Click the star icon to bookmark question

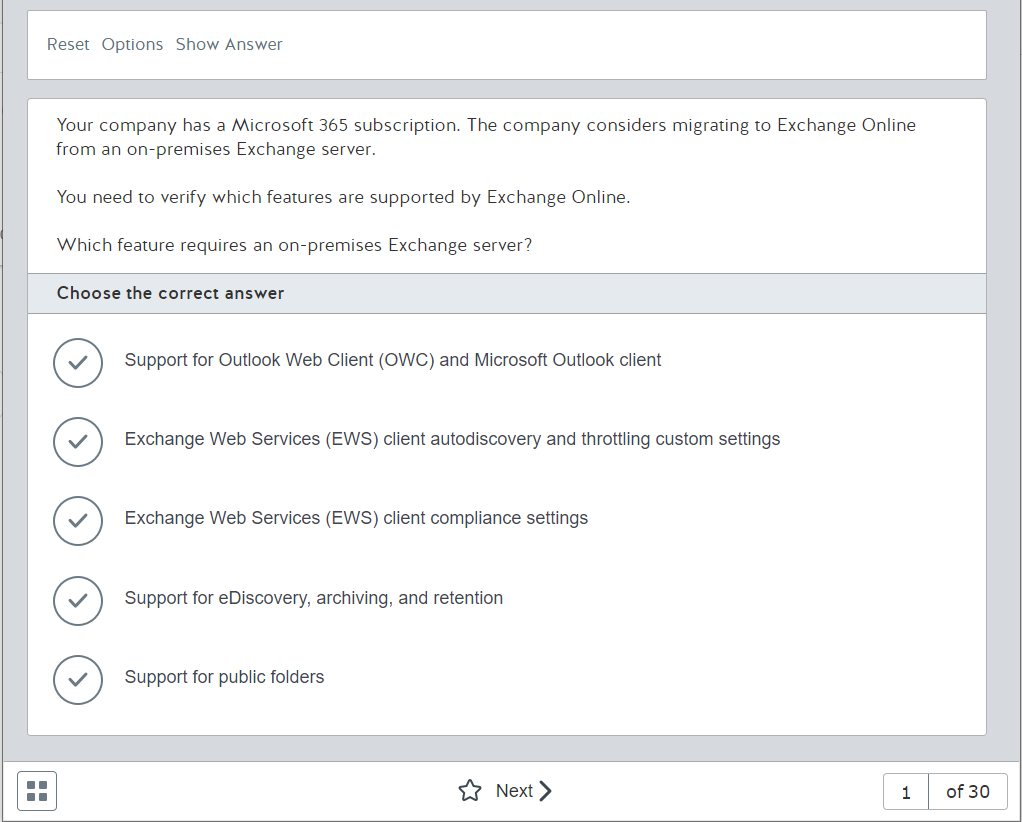469,791
